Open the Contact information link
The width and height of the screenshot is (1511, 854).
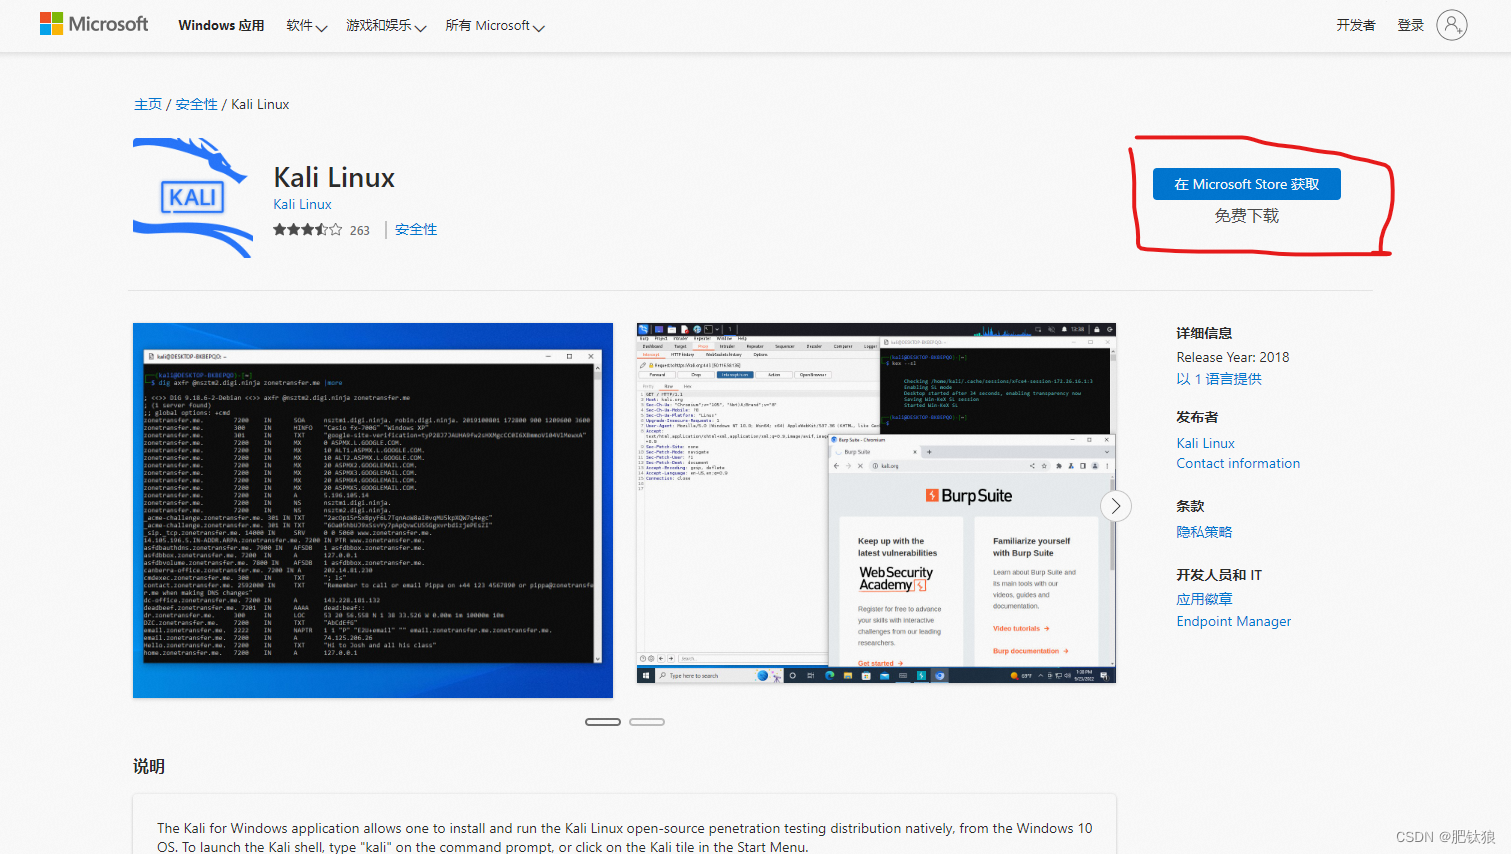(x=1238, y=463)
